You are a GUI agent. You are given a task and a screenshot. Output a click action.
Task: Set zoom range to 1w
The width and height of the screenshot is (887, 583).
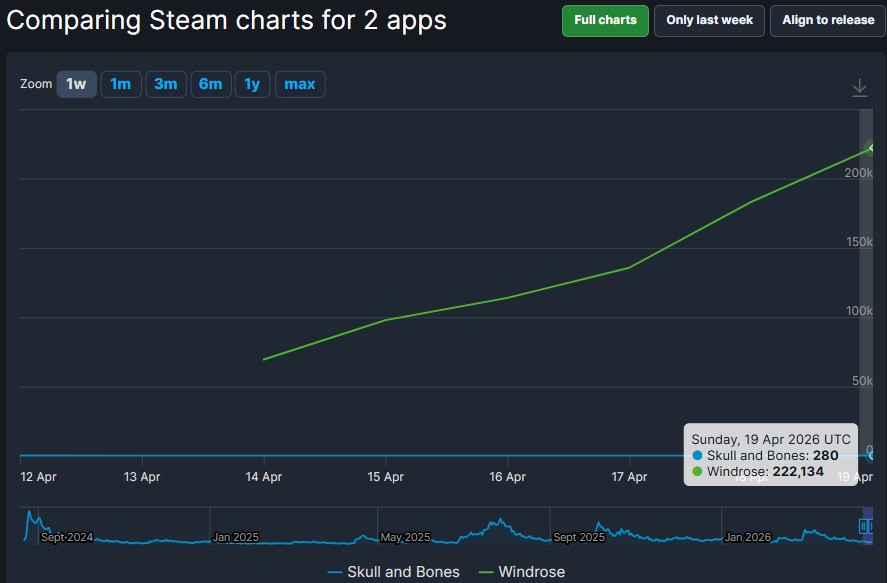[x=76, y=84]
